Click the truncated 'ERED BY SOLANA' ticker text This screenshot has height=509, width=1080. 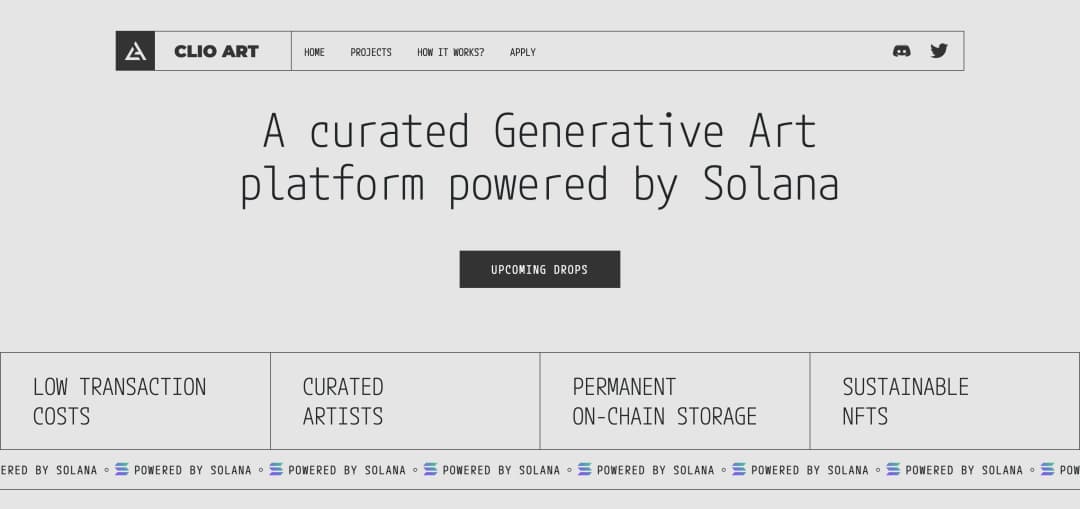tap(49, 470)
